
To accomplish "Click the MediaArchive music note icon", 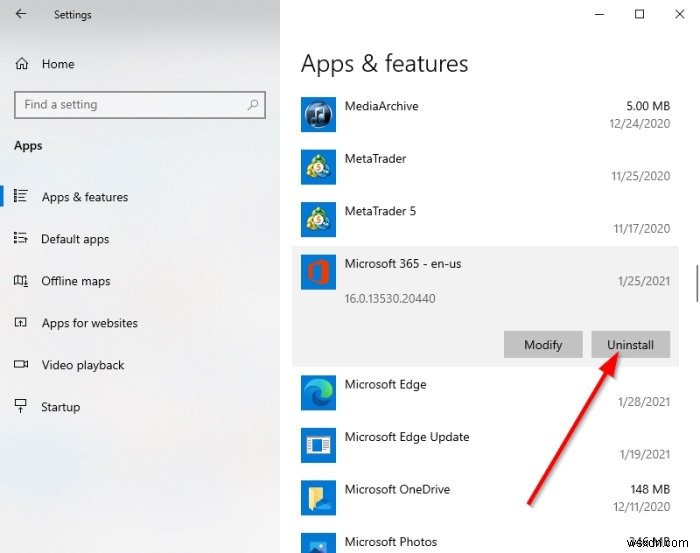I will [318, 115].
